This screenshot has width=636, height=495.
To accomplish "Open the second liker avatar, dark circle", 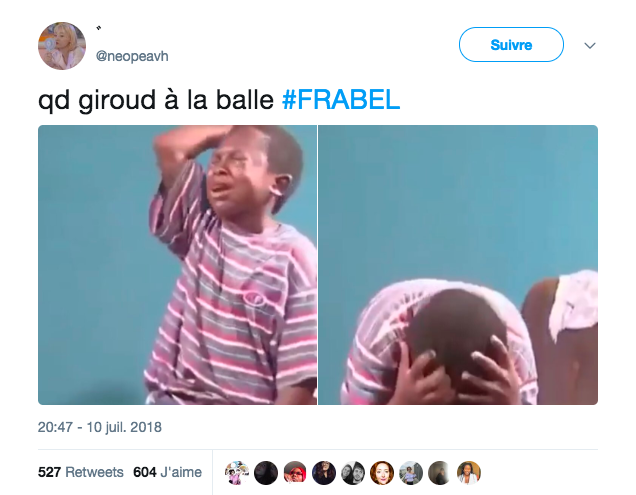I will pos(266,473).
